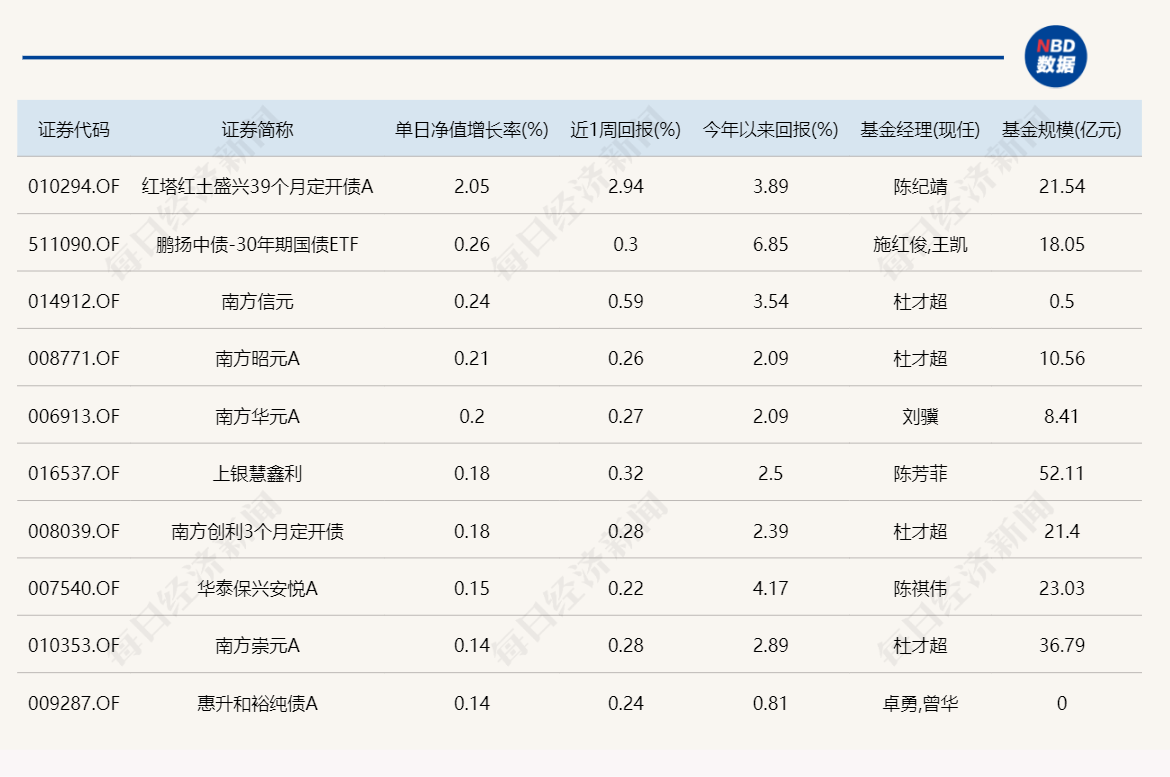Click the daily growth value 0.15
The width and height of the screenshot is (1170, 777).
click(472, 588)
